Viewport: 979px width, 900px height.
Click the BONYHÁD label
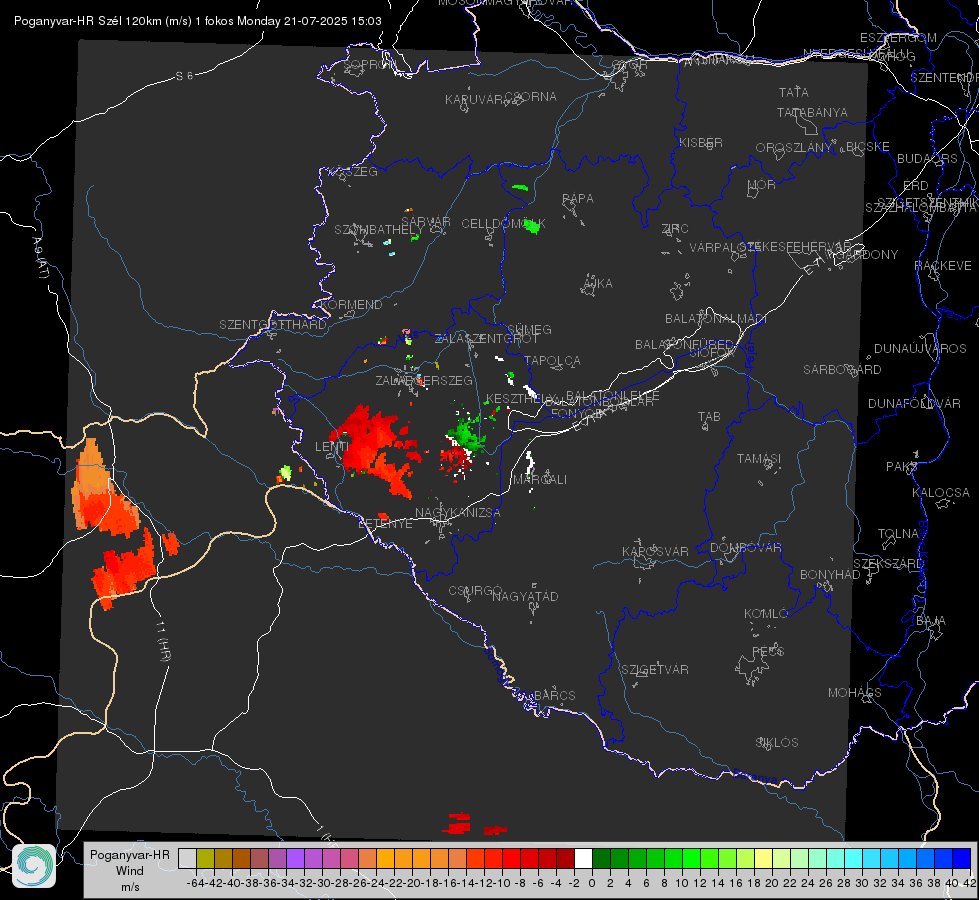830,575
